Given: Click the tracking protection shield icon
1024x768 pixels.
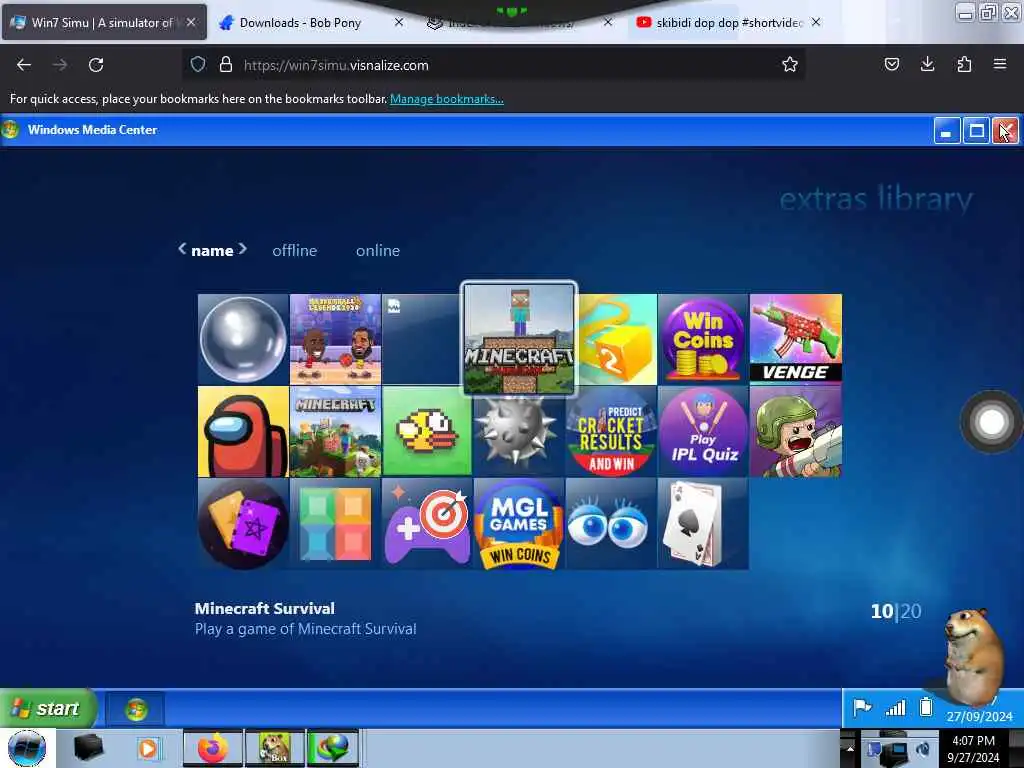Looking at the screenshot, I should click(198, 64).
